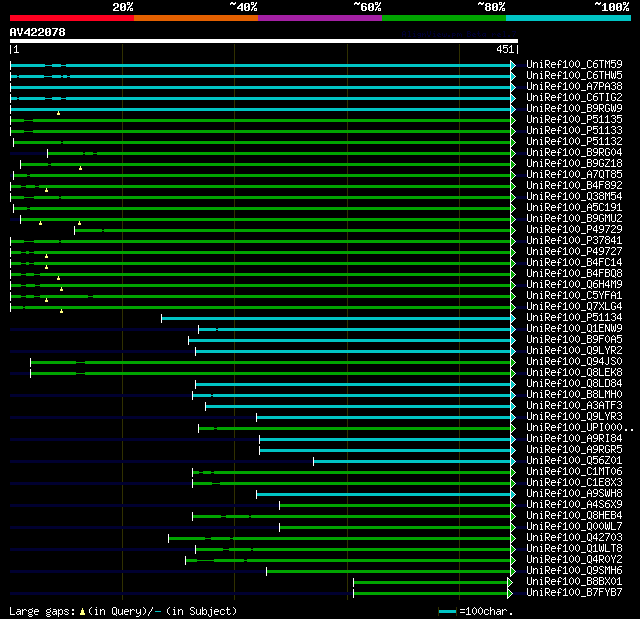Click the UniRef100_Q4R0Y2 label
640x619 pixels.
[x=574, y=560]
